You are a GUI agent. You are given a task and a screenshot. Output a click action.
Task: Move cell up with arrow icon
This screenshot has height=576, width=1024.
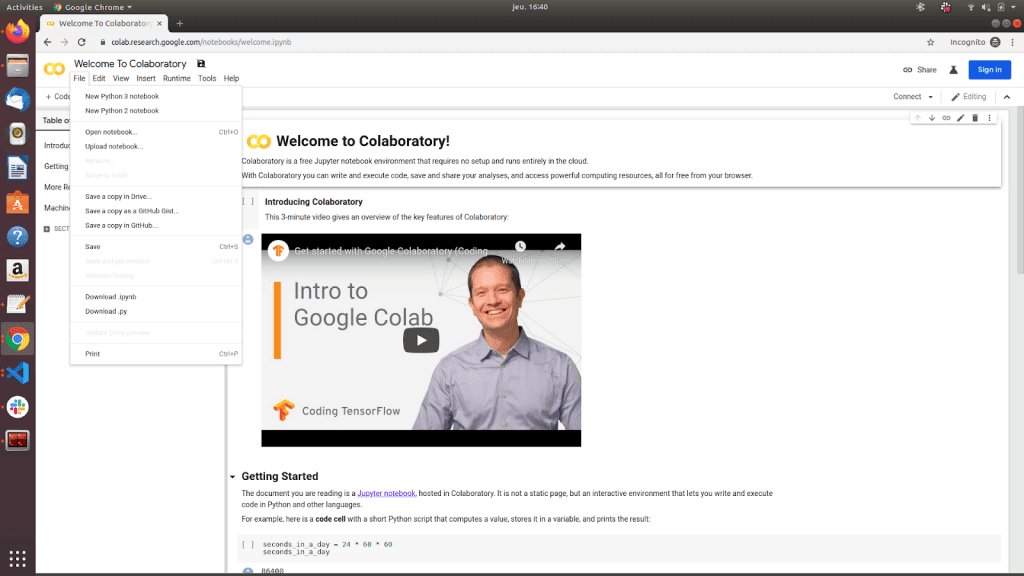(918, 118)
